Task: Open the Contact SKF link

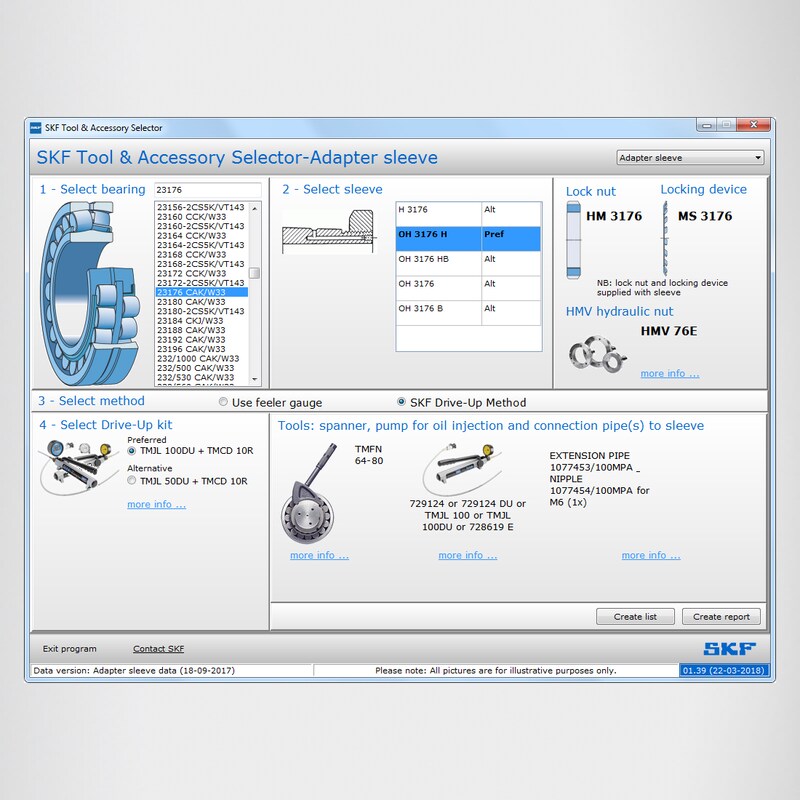Action: coord(158,648)
